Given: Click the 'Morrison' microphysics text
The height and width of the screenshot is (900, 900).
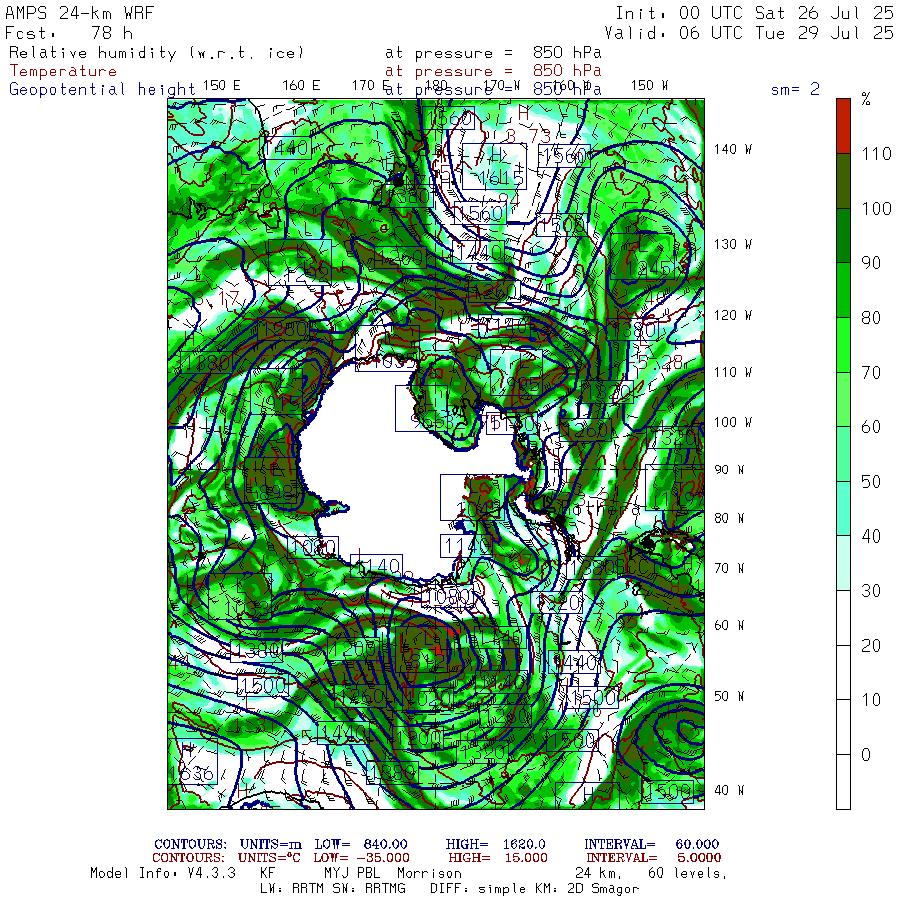Looking at the screenshot, I should click(x=429, y=873).
